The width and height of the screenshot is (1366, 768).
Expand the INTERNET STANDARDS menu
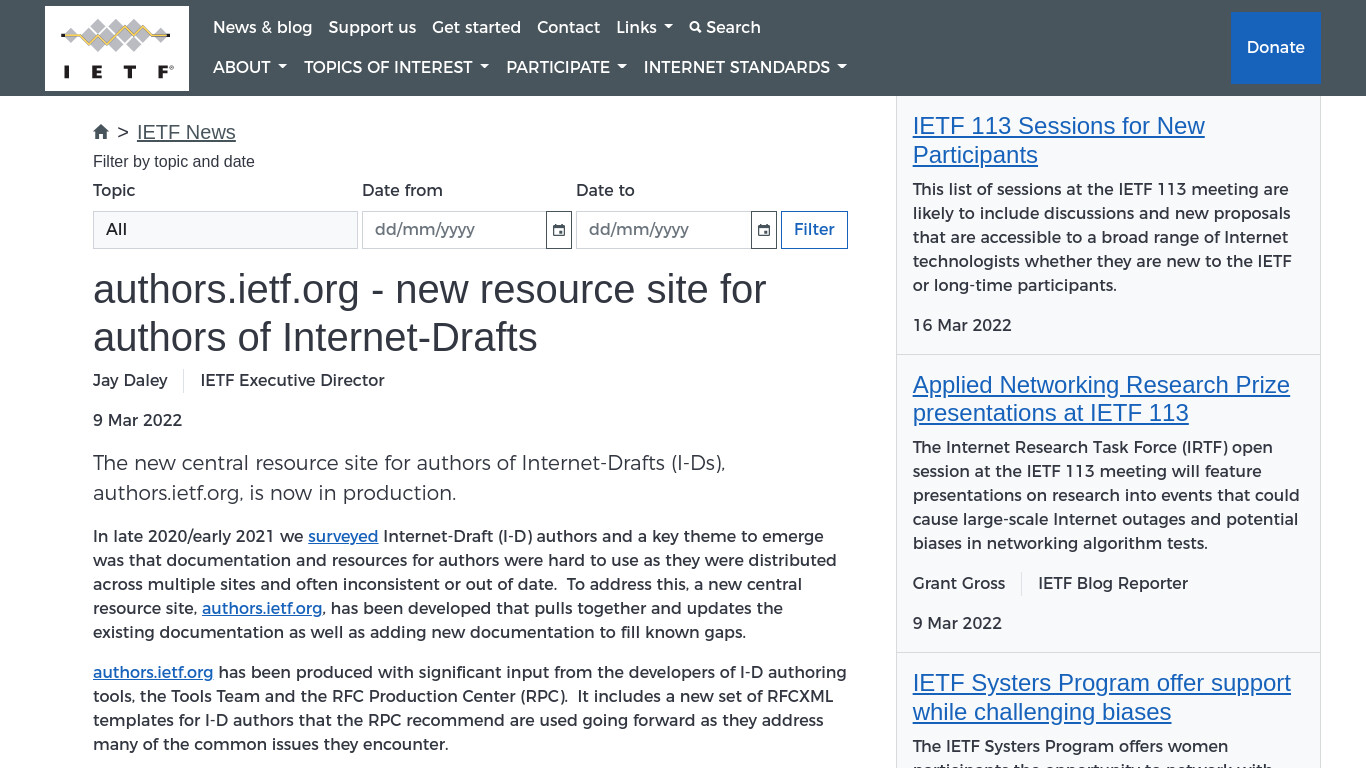(x=745, y=67)
